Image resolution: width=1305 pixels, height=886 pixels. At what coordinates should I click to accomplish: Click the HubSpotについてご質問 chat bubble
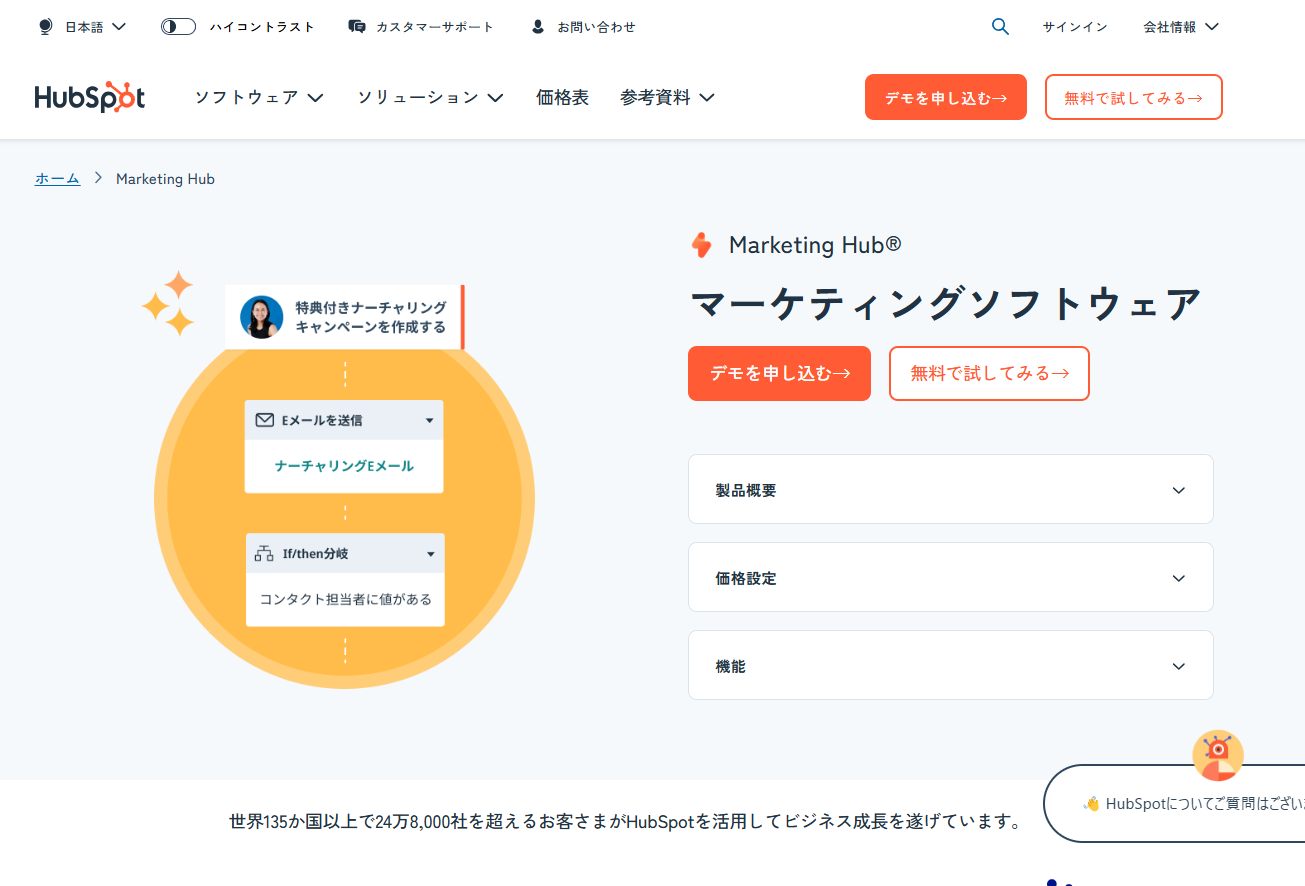[x=1175, y=803]
